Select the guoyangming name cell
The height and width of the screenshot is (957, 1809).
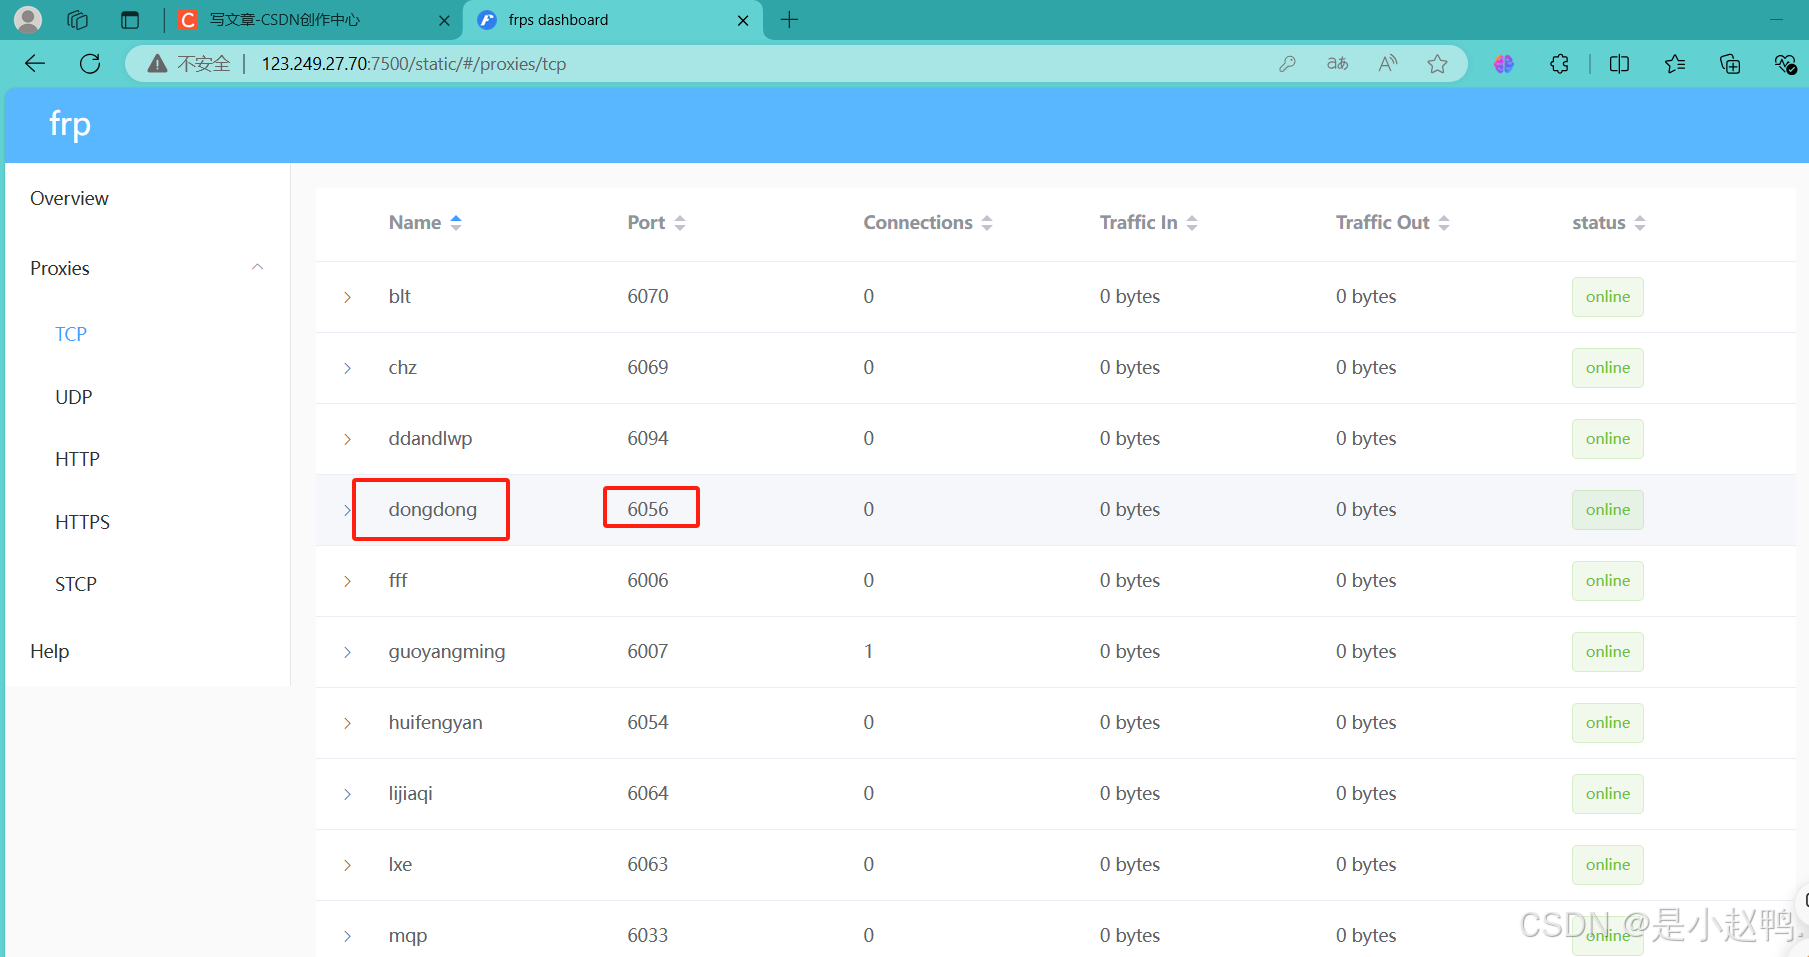tap(447, 652)
